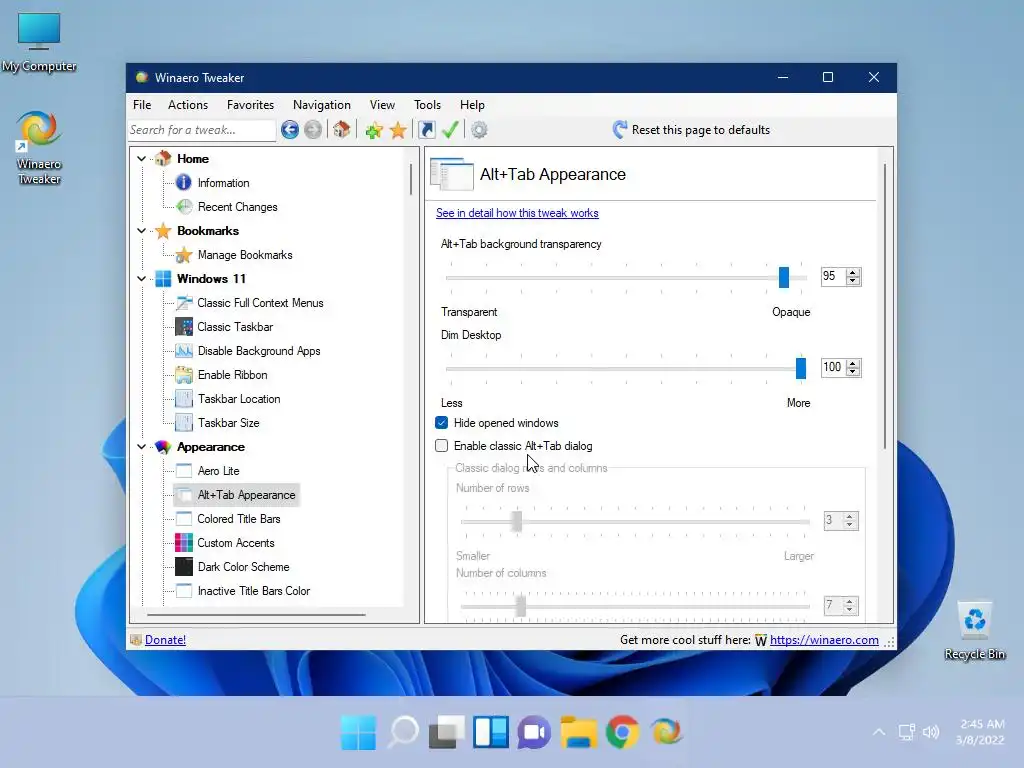Screen dimensions: 1024x768
Task: Click the tree panel horizontal scrollbar
Action: click(256, 615)
